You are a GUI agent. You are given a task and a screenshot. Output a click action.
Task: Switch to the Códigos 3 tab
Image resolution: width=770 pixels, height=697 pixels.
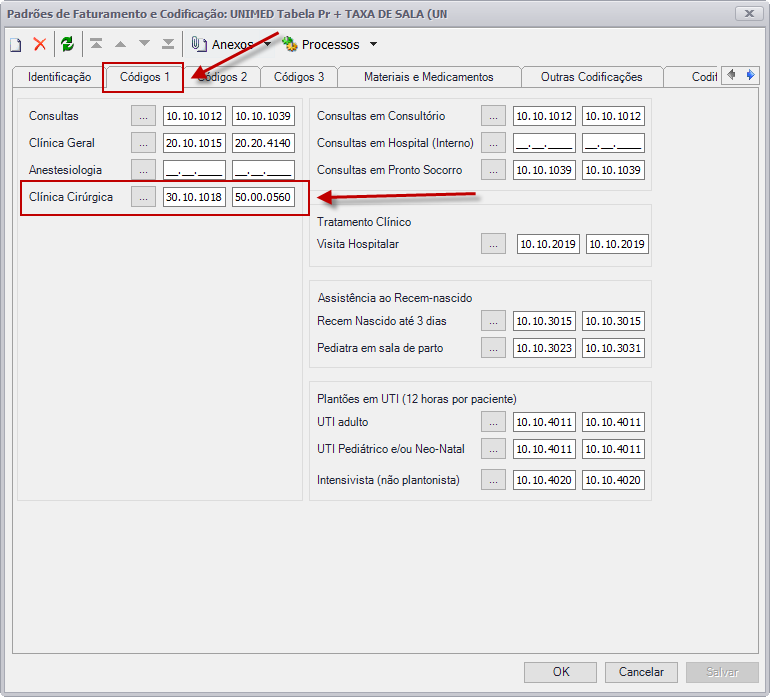[299, 77]
